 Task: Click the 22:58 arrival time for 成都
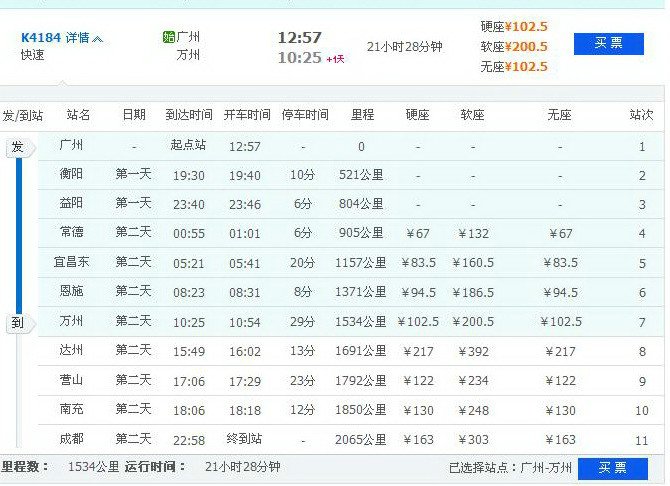click(x=188, y=440)
